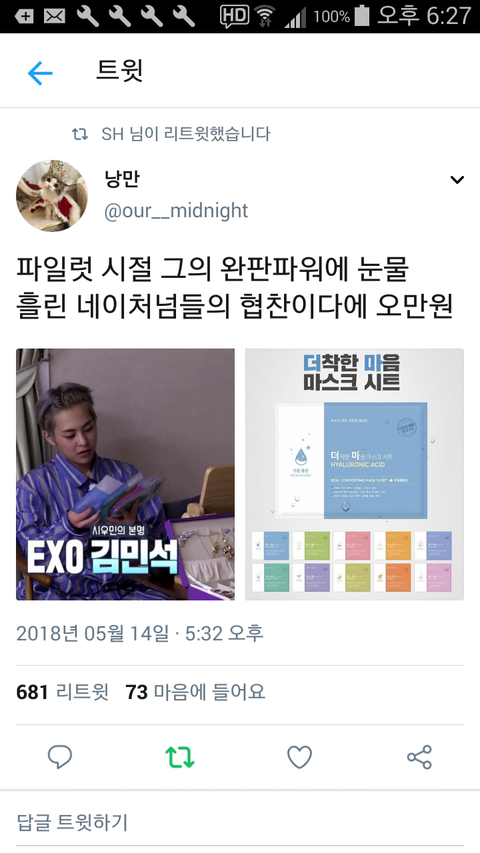Like the tweet with the heart icon

pos(299,757)
